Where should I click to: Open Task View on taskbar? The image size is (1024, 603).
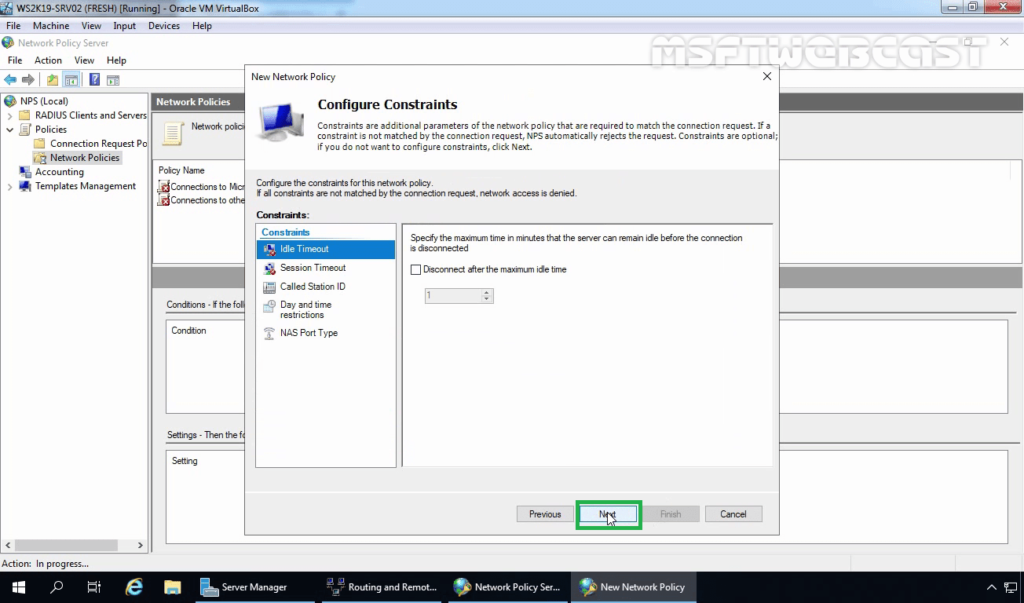point(94,587)
